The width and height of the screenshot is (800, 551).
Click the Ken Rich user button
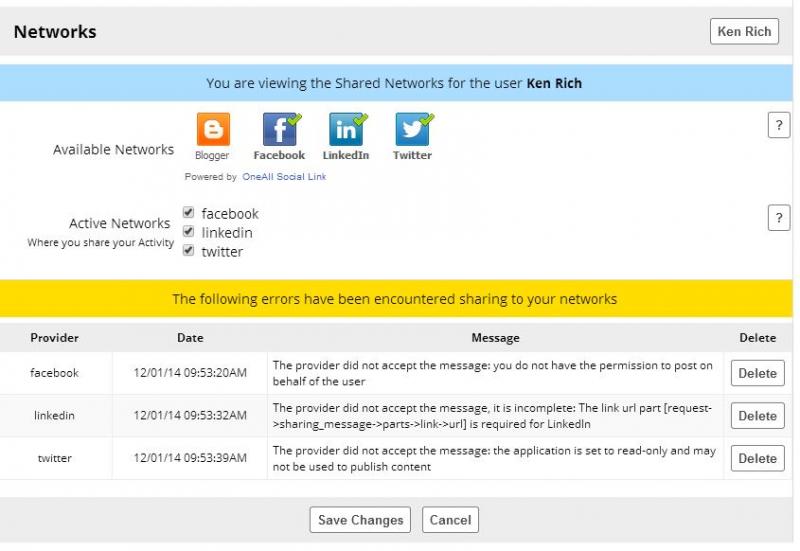click(x=744, y=32)
